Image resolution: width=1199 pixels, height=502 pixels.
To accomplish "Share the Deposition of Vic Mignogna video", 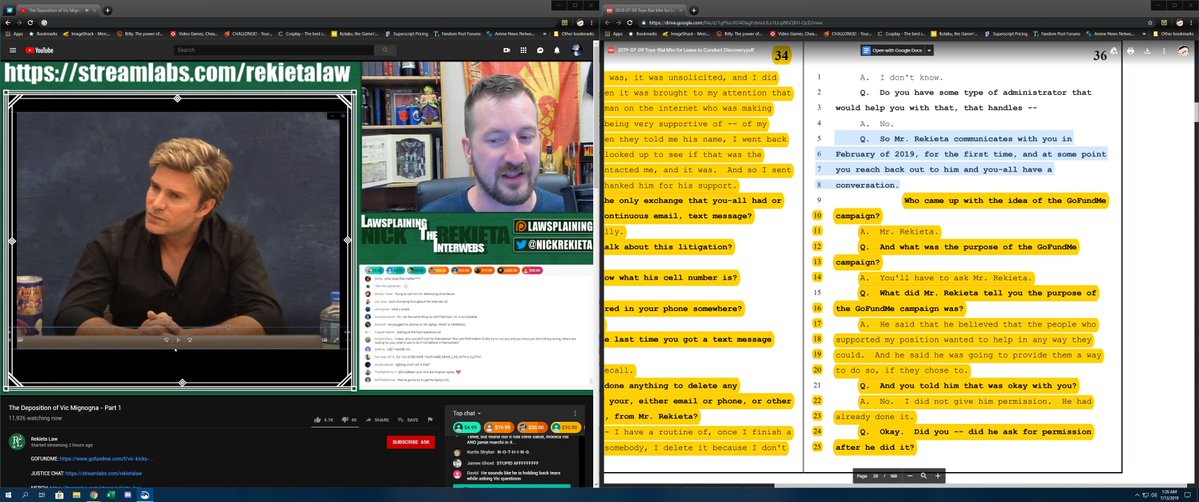I will (377, 419).
